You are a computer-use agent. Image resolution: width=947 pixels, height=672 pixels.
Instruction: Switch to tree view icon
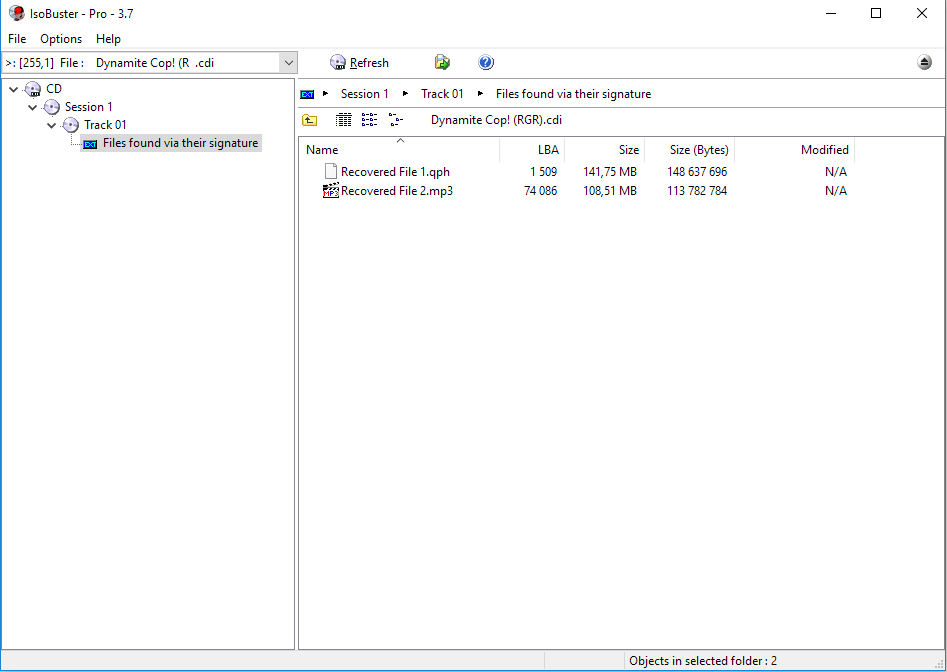(x=396, y=120)
